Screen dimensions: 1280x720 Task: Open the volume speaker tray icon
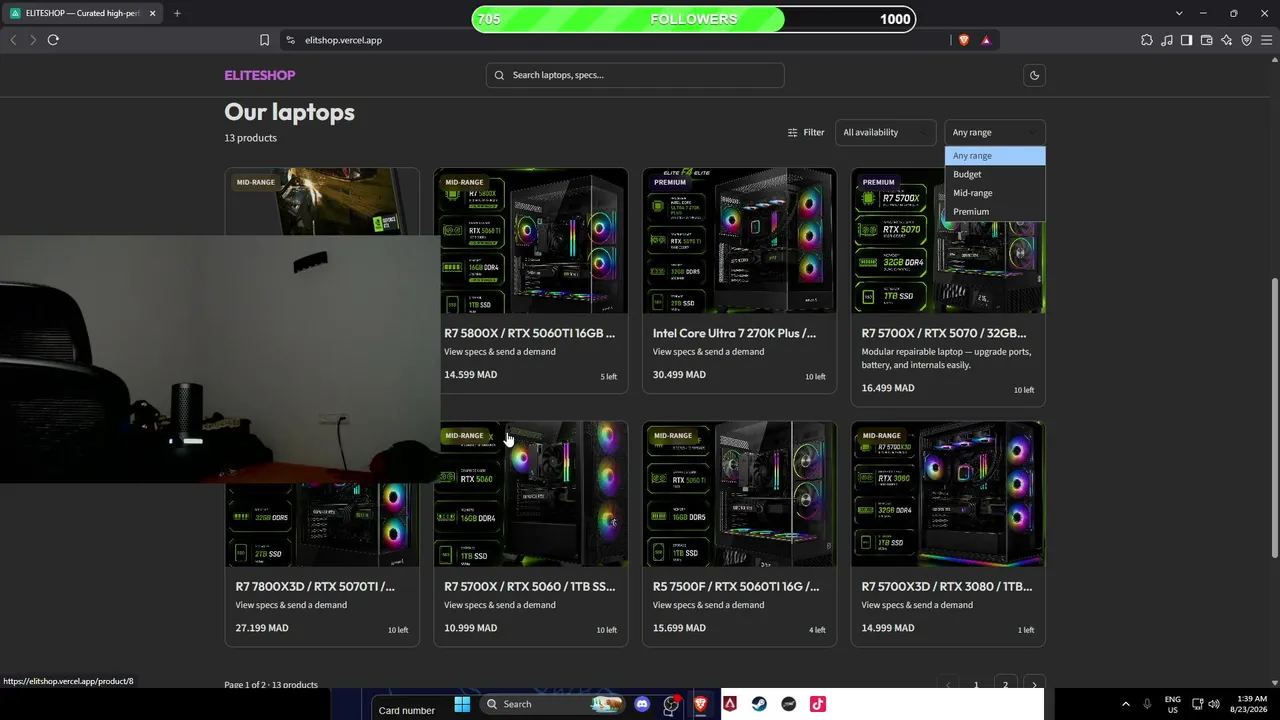(1214, 704)
